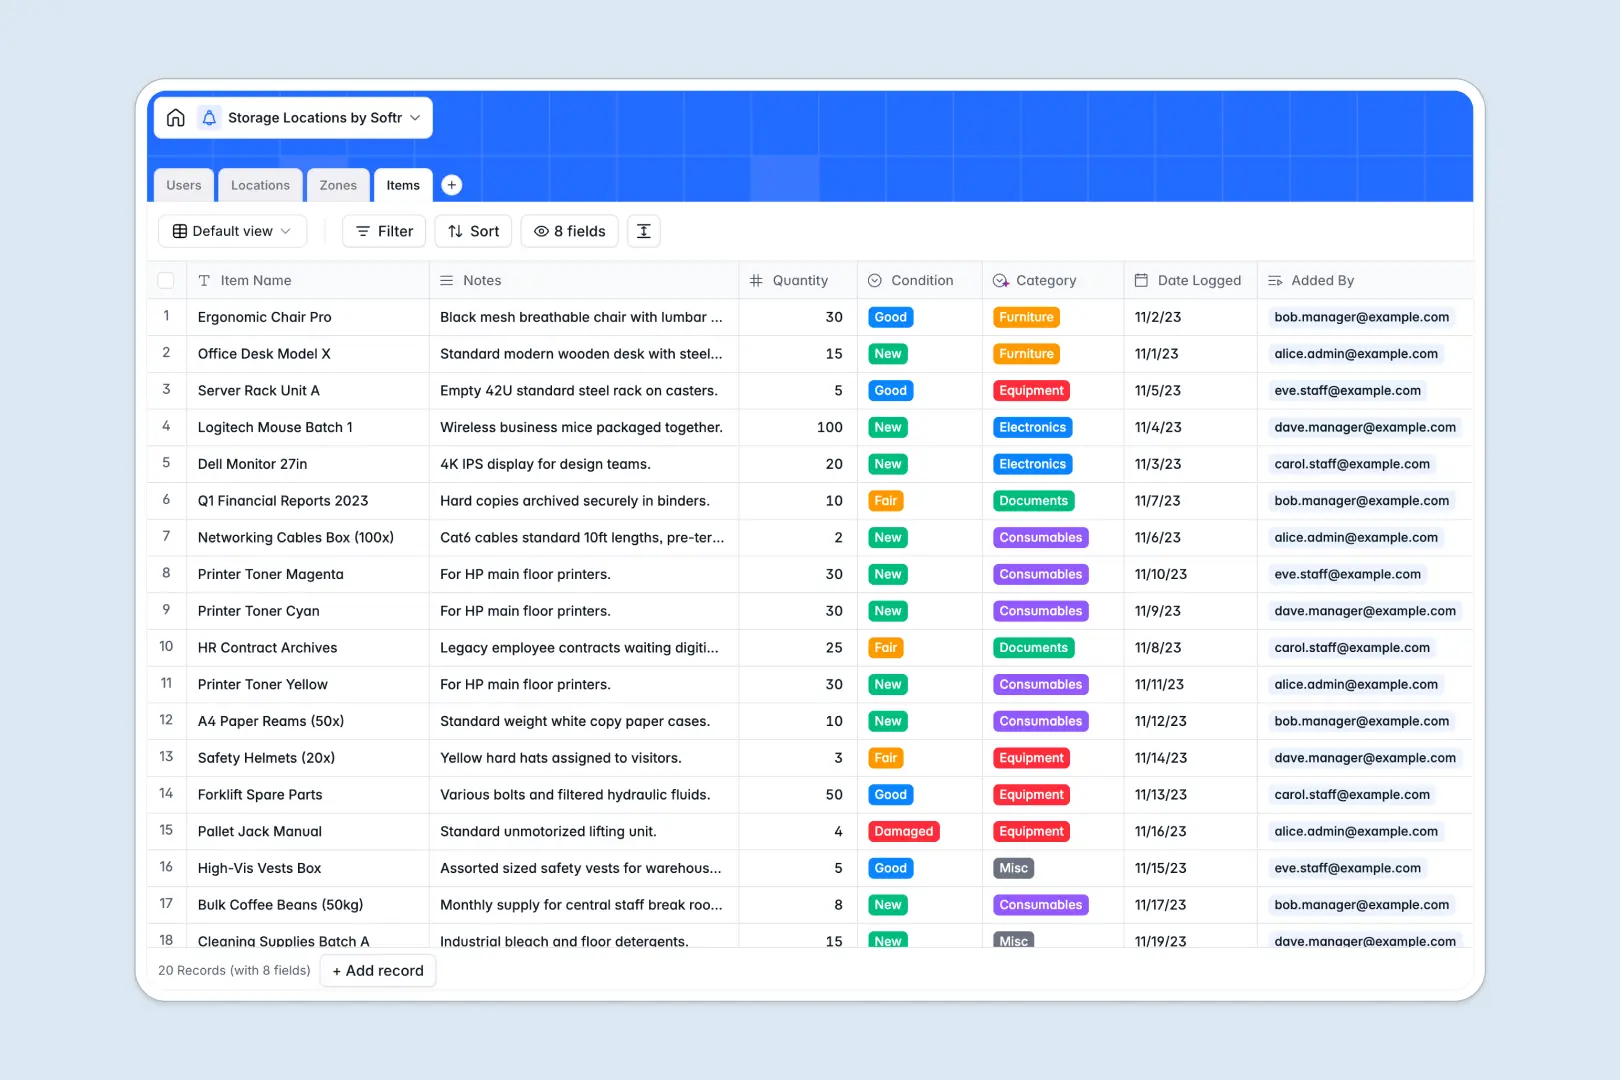Click the Good tag for Server Rack Unit A
Screen dimensions: 1620x1080
click(x=891, y=391)
